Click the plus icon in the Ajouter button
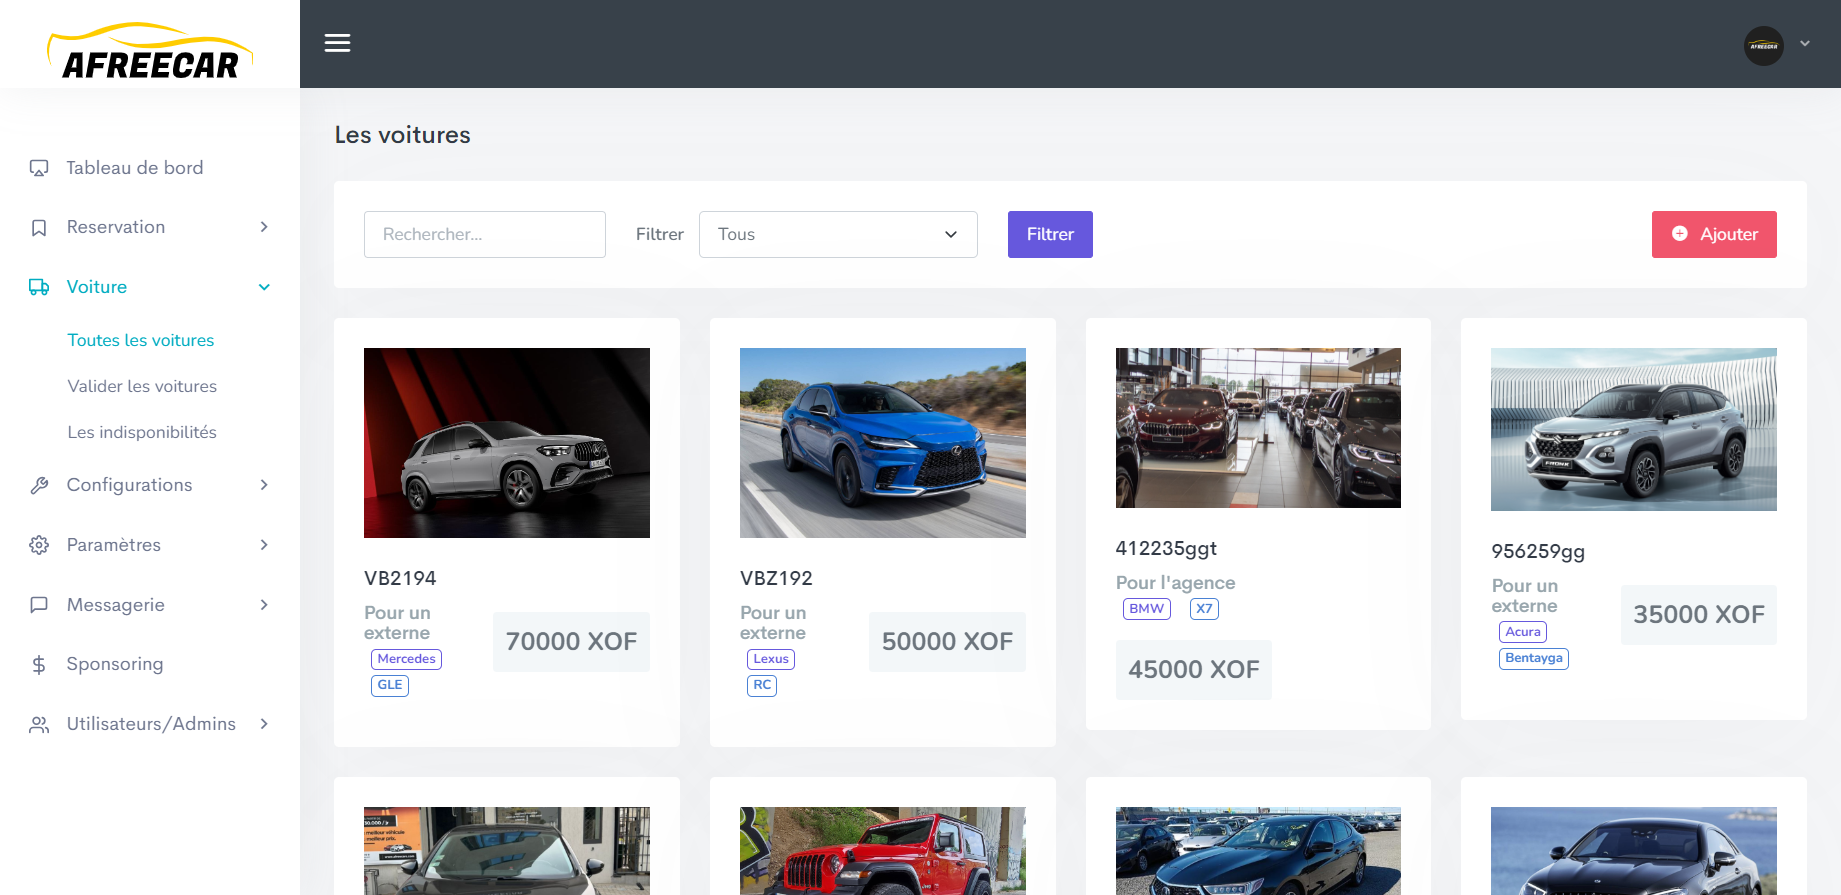1841x895 pixels. (x=1680, y=233)
